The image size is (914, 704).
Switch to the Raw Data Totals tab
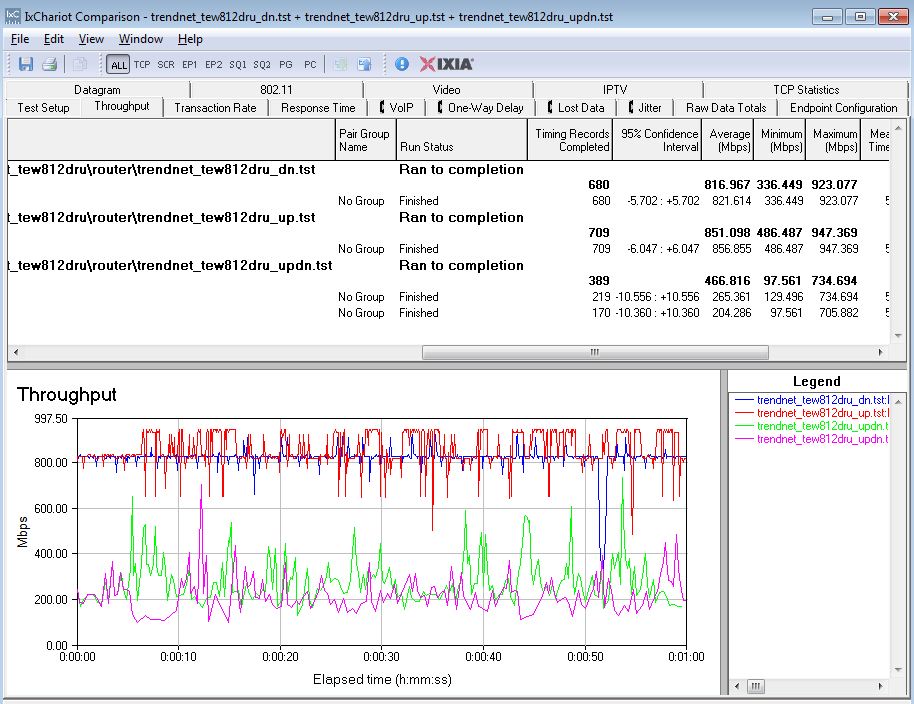[726, 108]
